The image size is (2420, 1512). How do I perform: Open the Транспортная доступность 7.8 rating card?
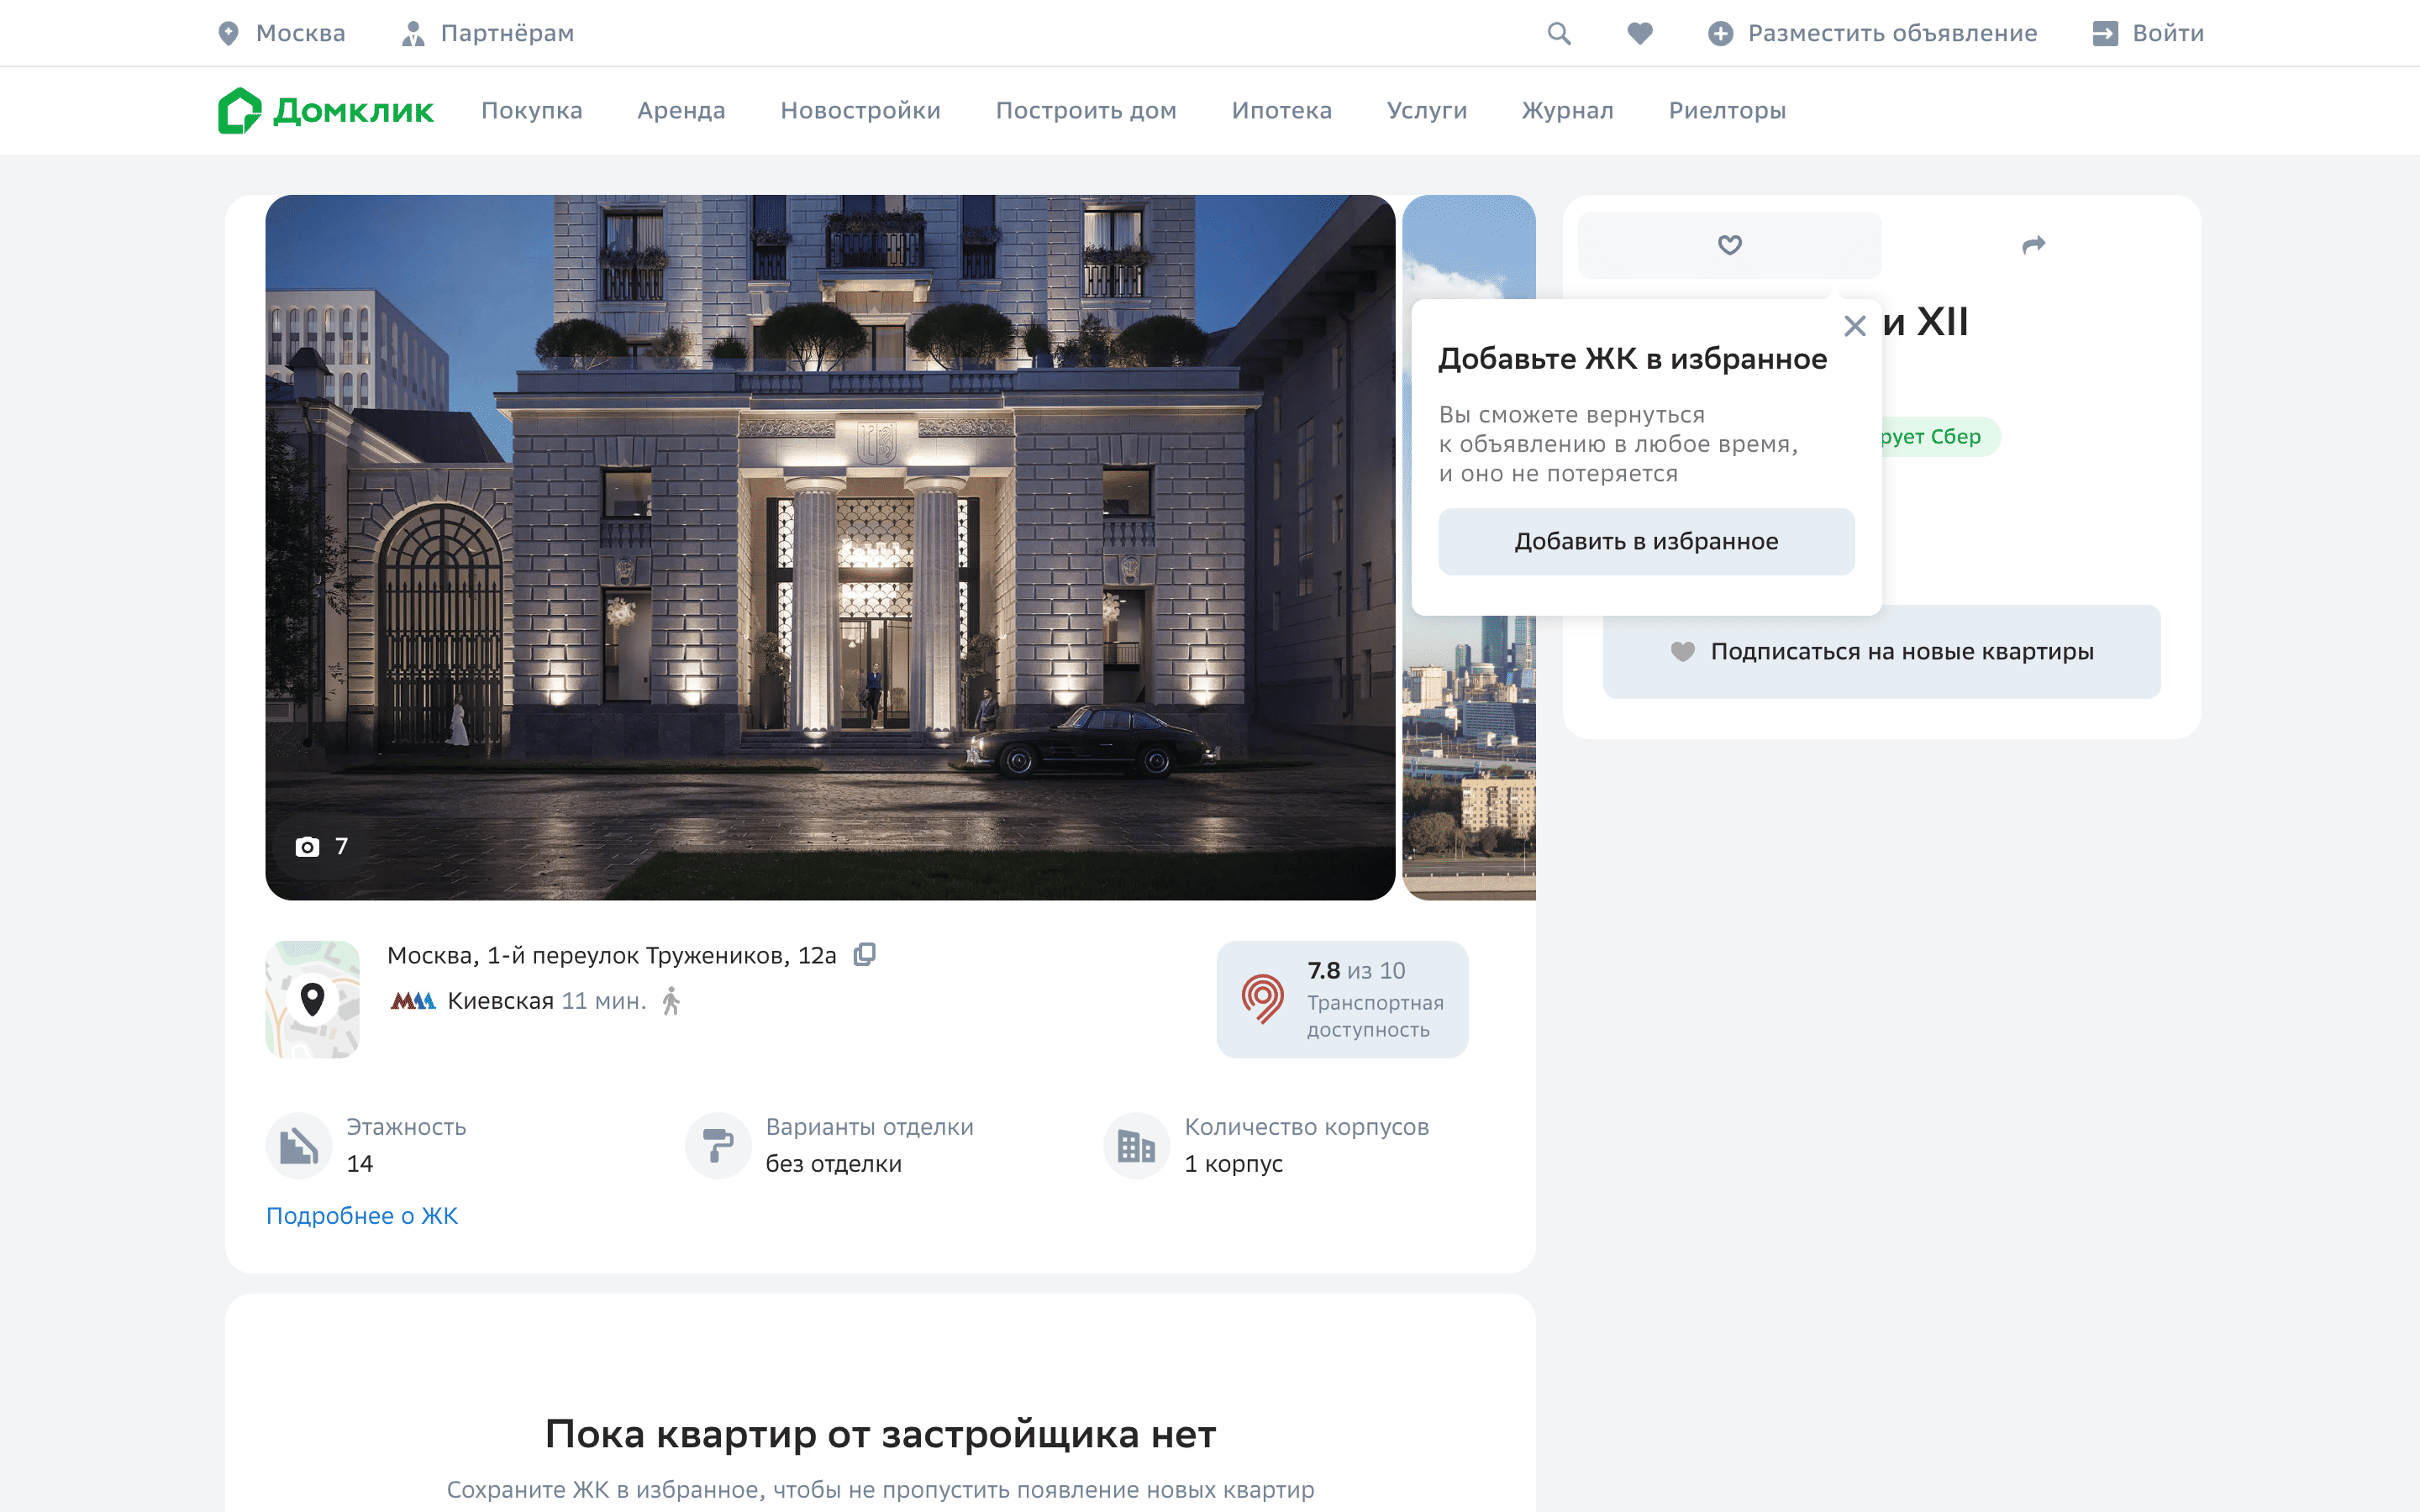[1342, 999]
